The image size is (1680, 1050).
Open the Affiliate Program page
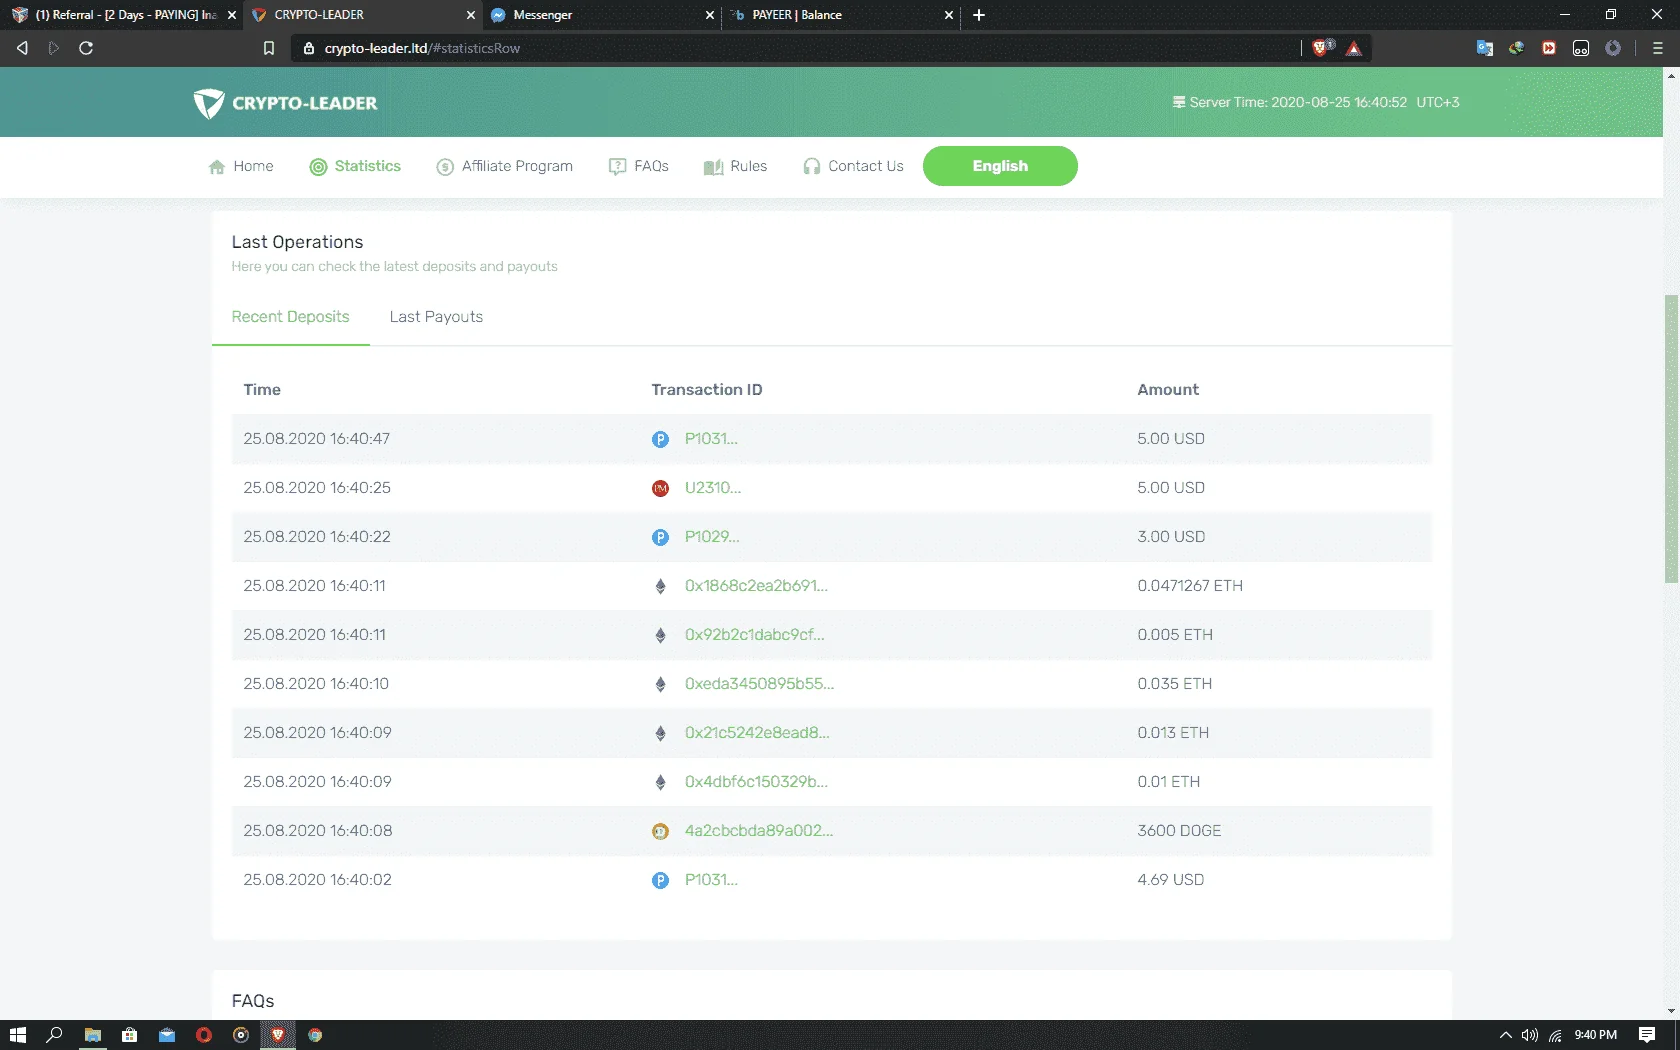click(505, 166)
